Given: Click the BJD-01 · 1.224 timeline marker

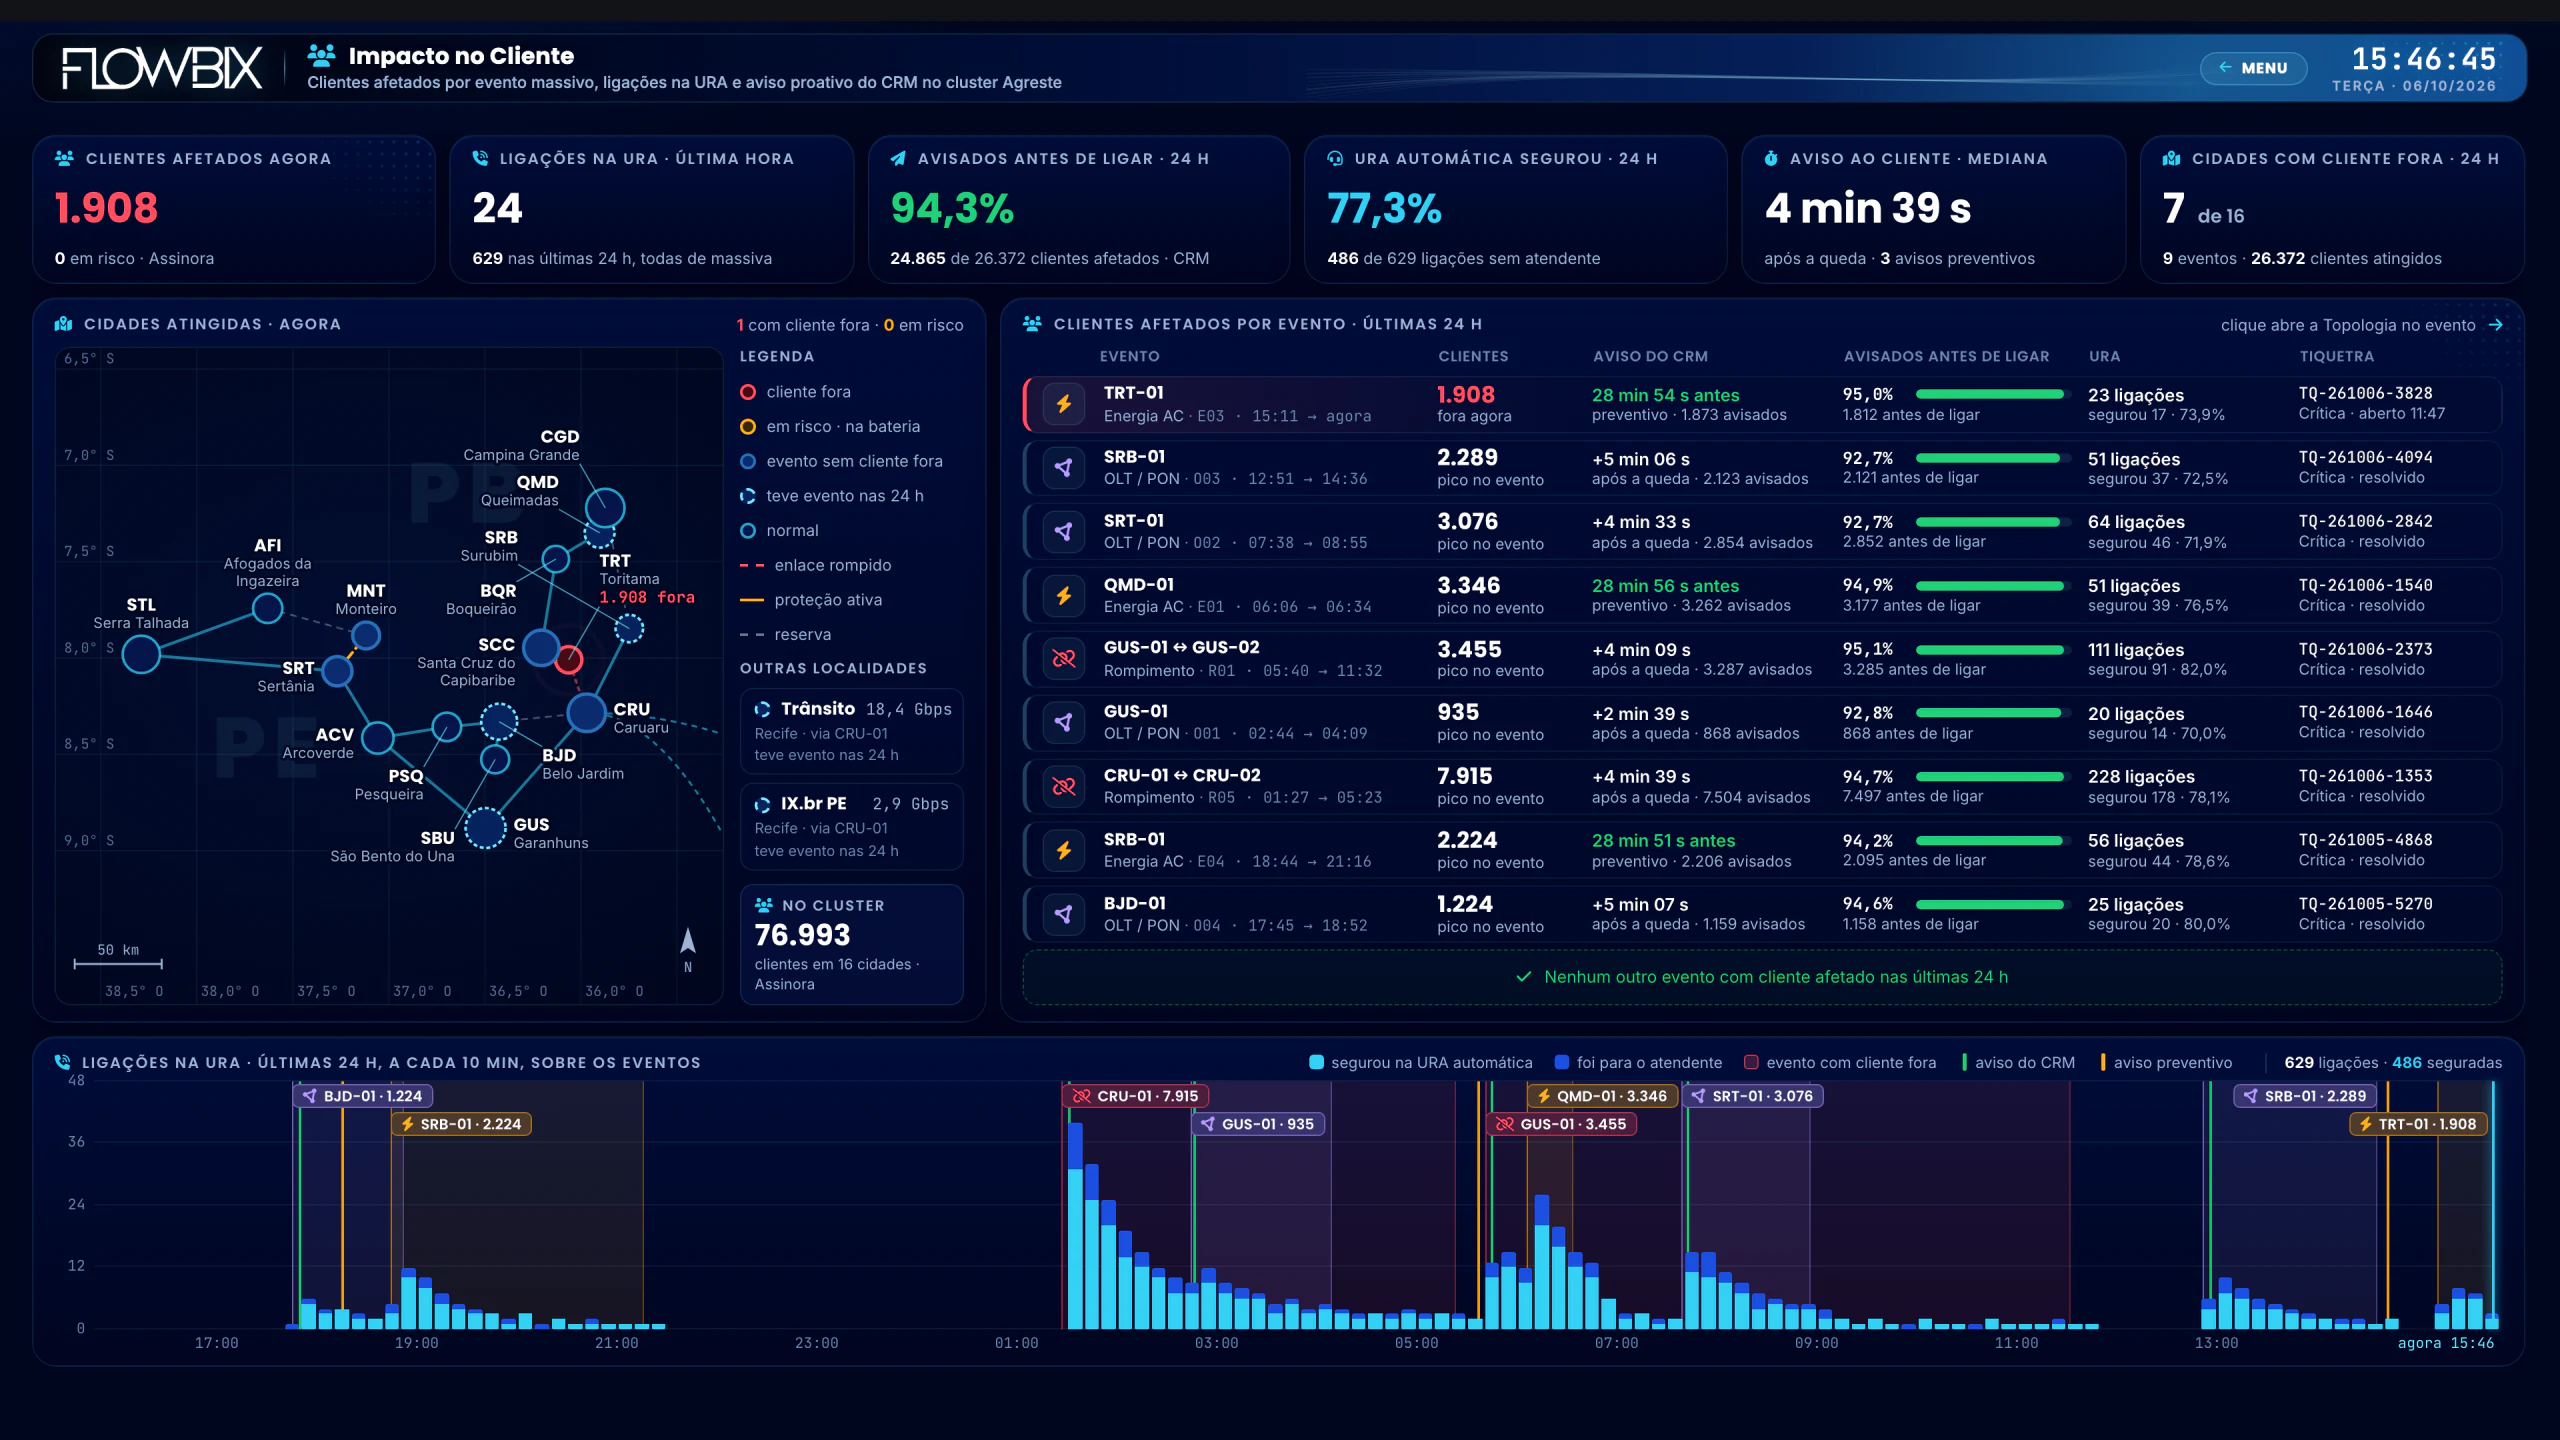Looking at the screenshot, I should pyautogui.click(x=363, y=1096).
